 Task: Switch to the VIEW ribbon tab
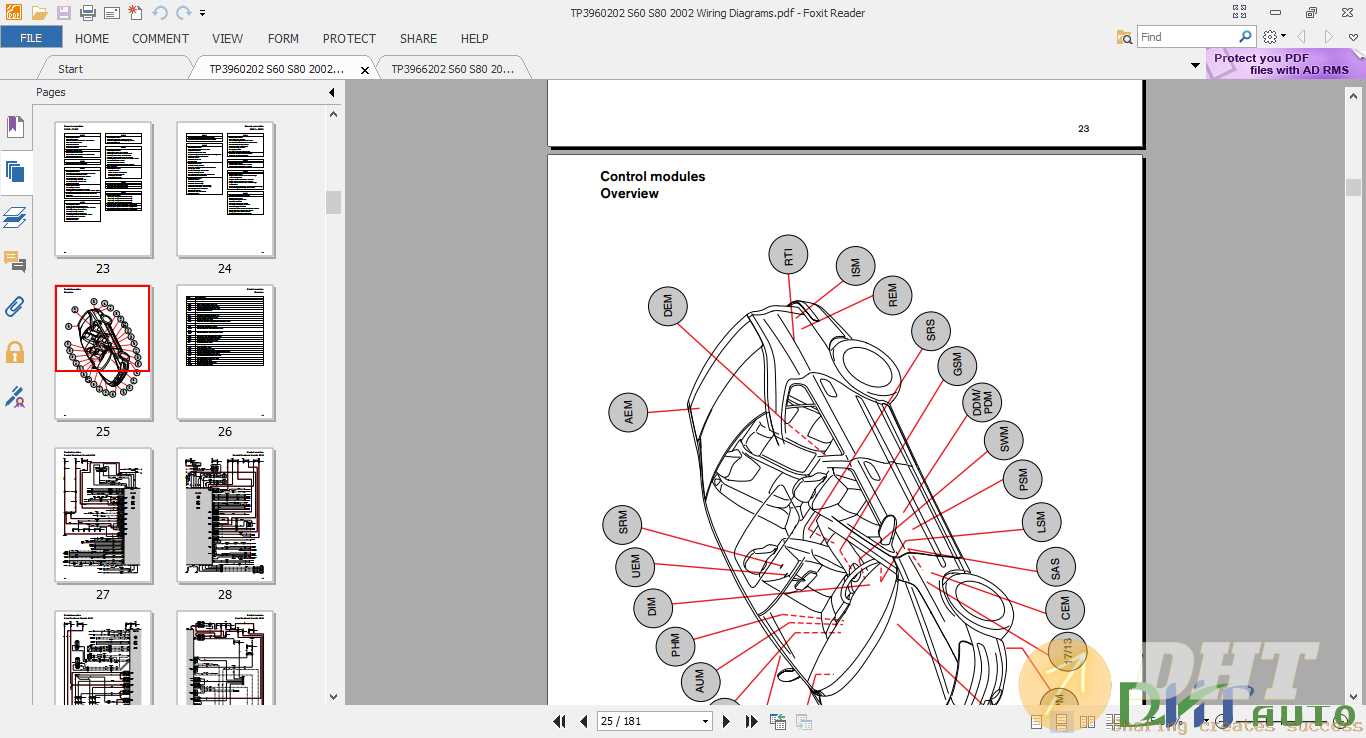(227, 38)
